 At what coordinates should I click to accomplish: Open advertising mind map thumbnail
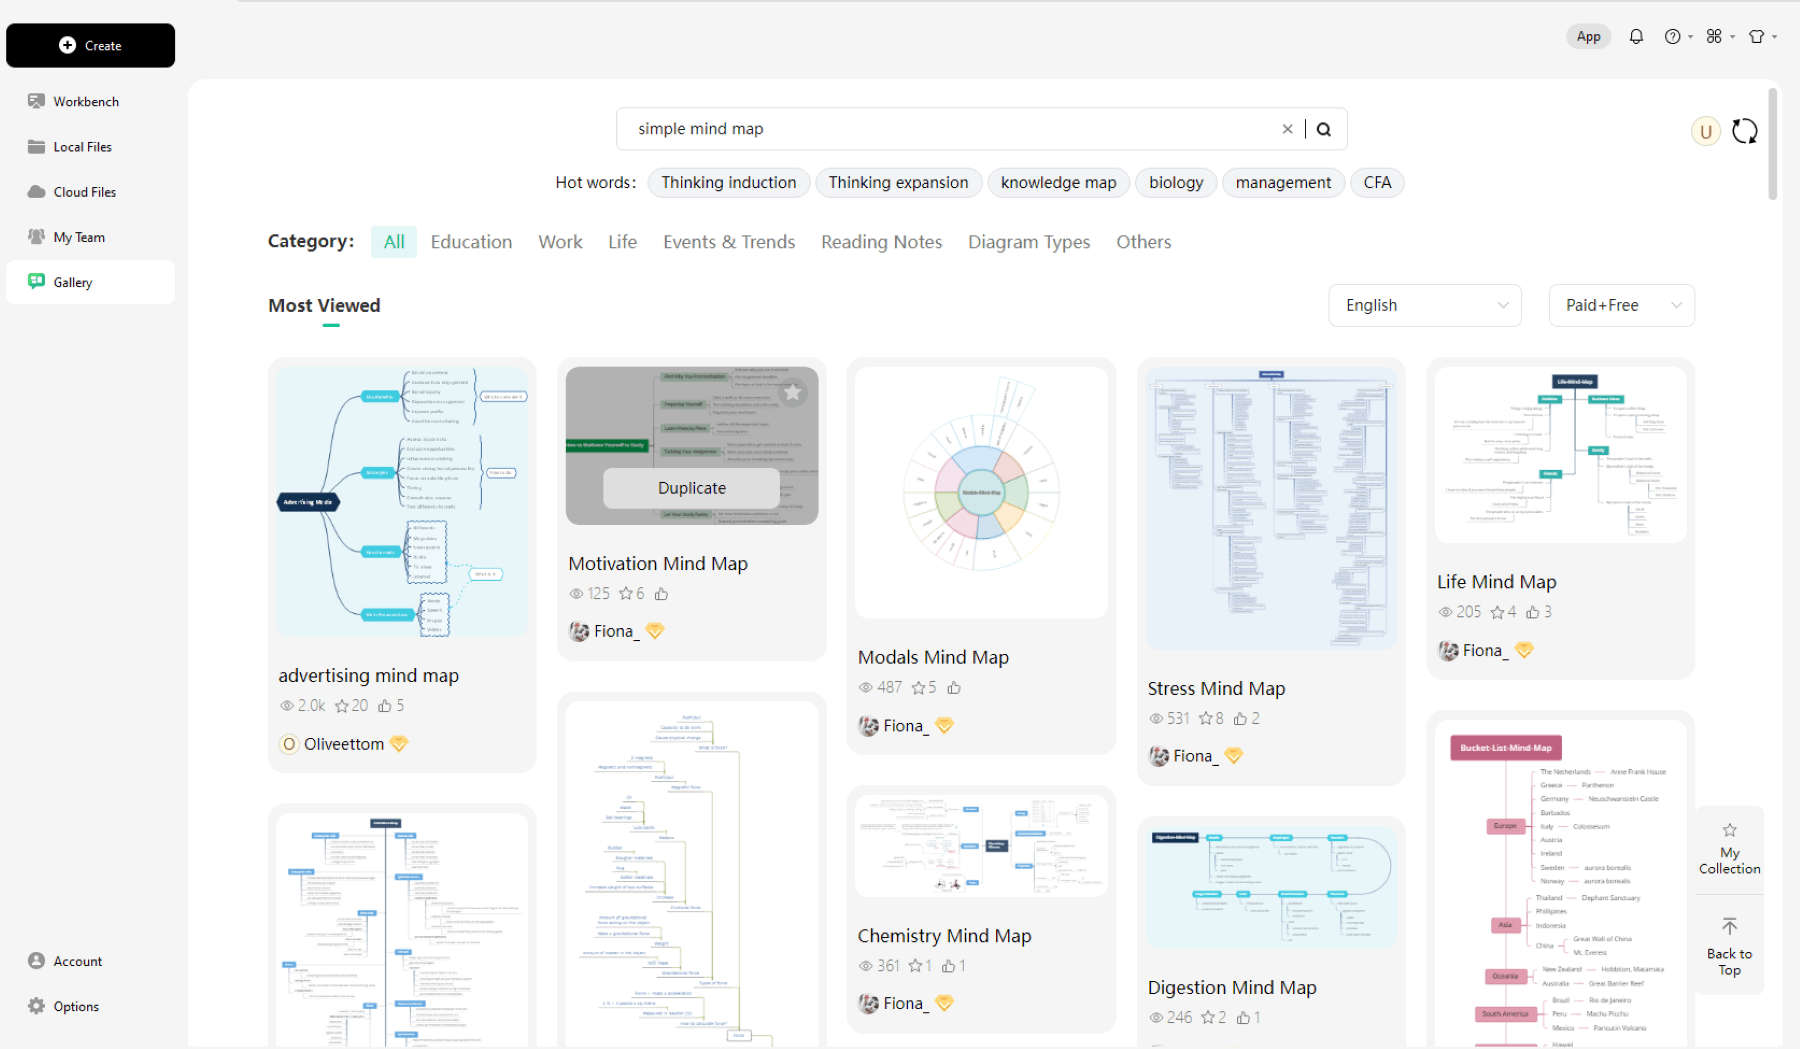click(x=402, y=501)
